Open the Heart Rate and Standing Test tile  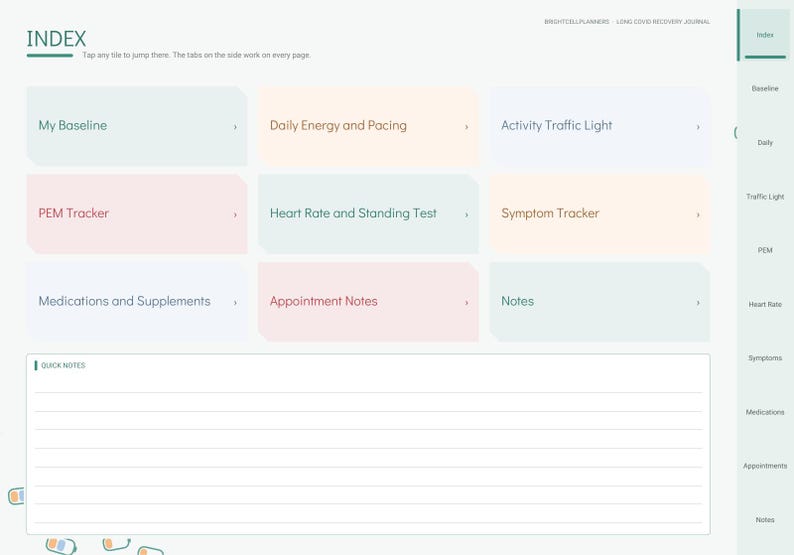tap(368, 214)
